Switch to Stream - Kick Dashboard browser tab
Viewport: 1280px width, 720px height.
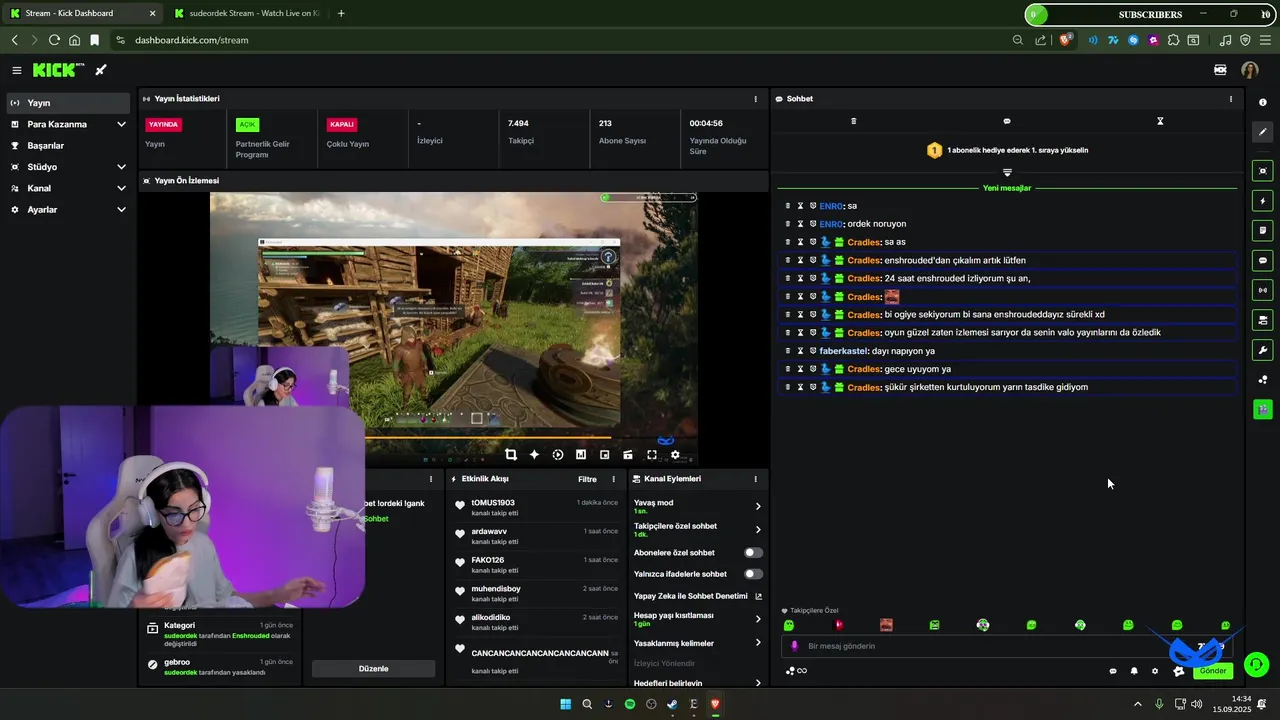point(83,14)
